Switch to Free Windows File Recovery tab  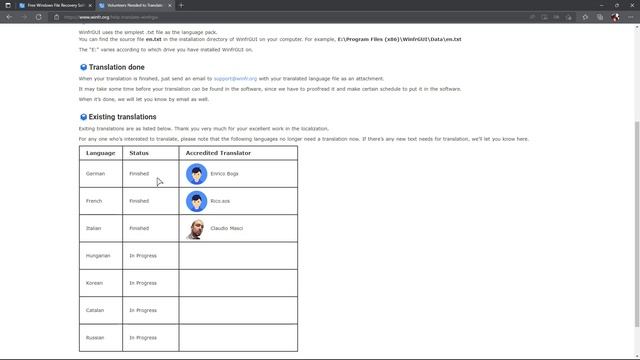pyautogui.click(x=56, y=5)
